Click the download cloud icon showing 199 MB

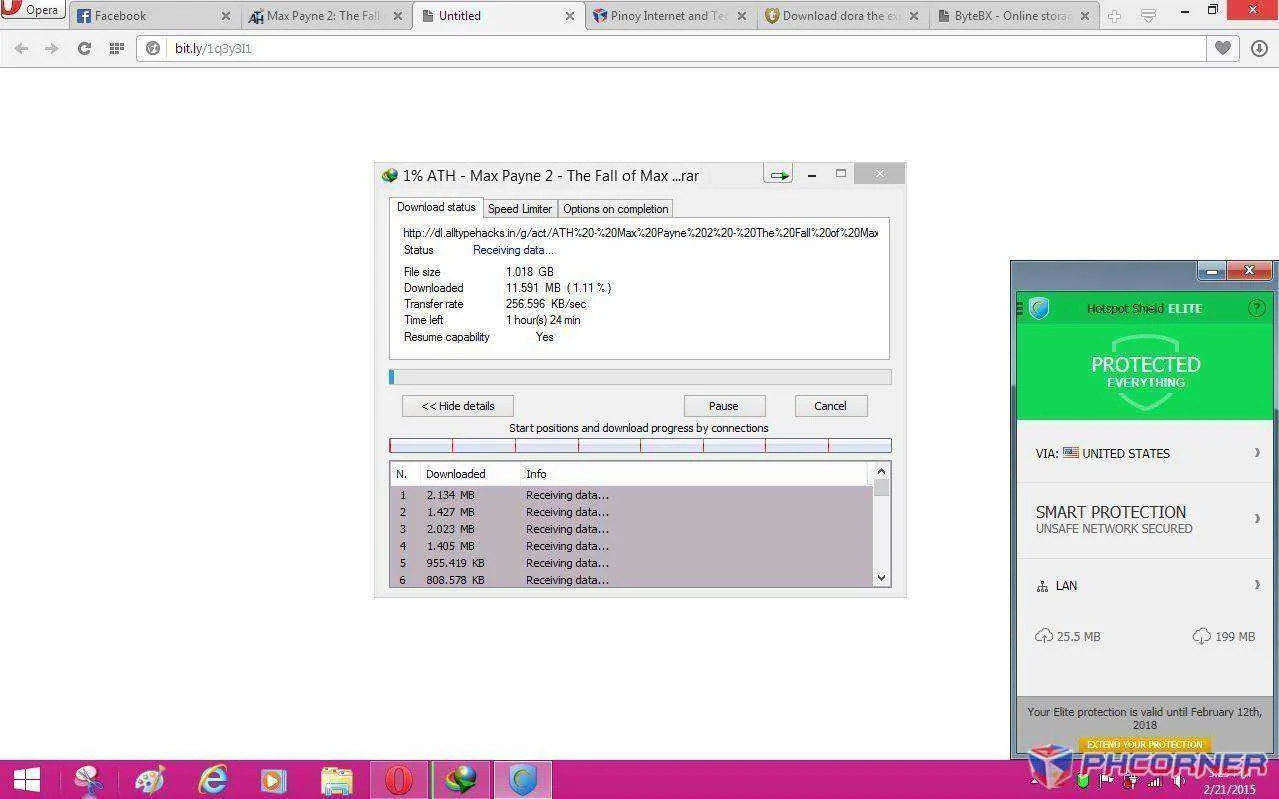tap(1201, 636)
